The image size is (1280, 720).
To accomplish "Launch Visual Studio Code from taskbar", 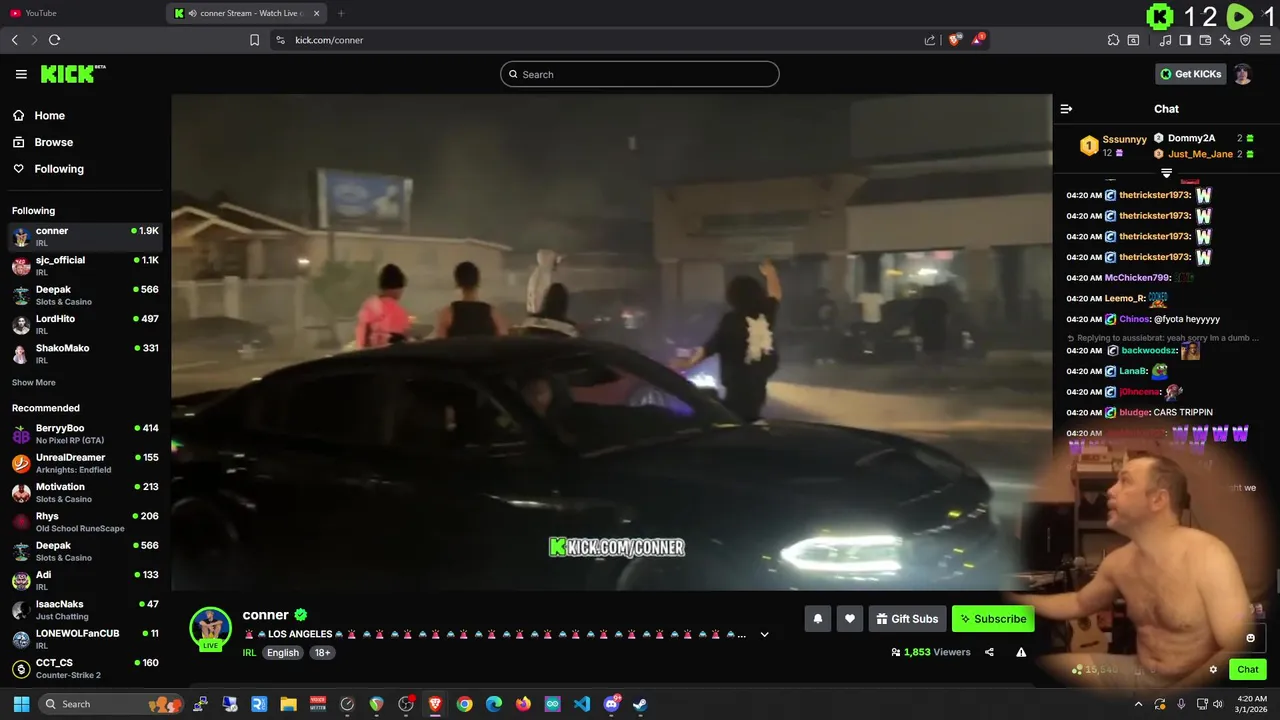I will pos(582,704).
